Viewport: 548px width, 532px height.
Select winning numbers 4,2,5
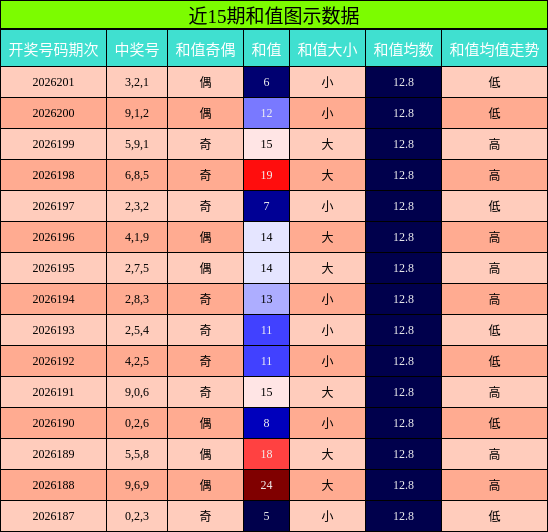click(137, 361)
